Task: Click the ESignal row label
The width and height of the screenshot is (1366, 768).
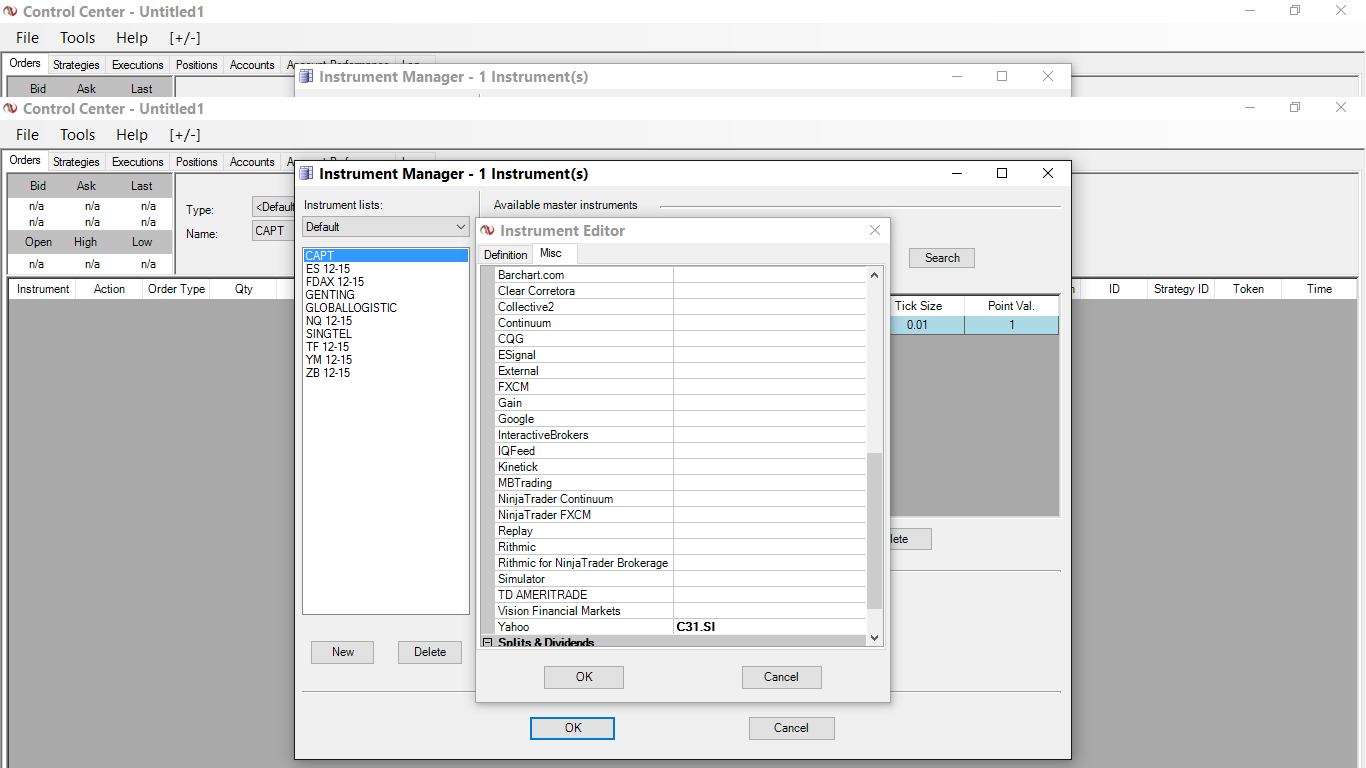Action: pyautogui.click(x=517, y=355)
